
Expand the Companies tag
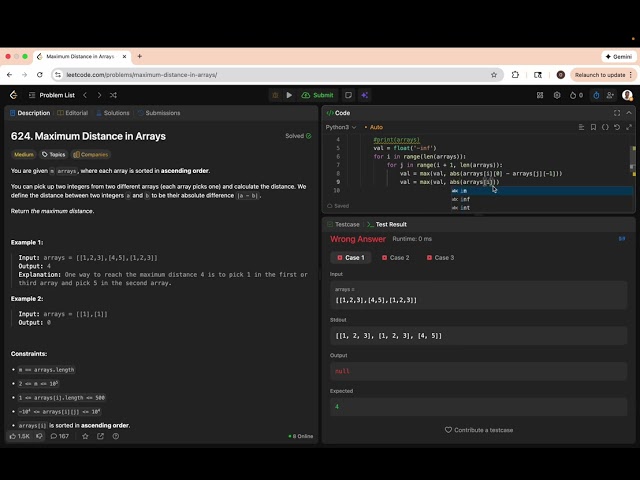coord(91,155)
